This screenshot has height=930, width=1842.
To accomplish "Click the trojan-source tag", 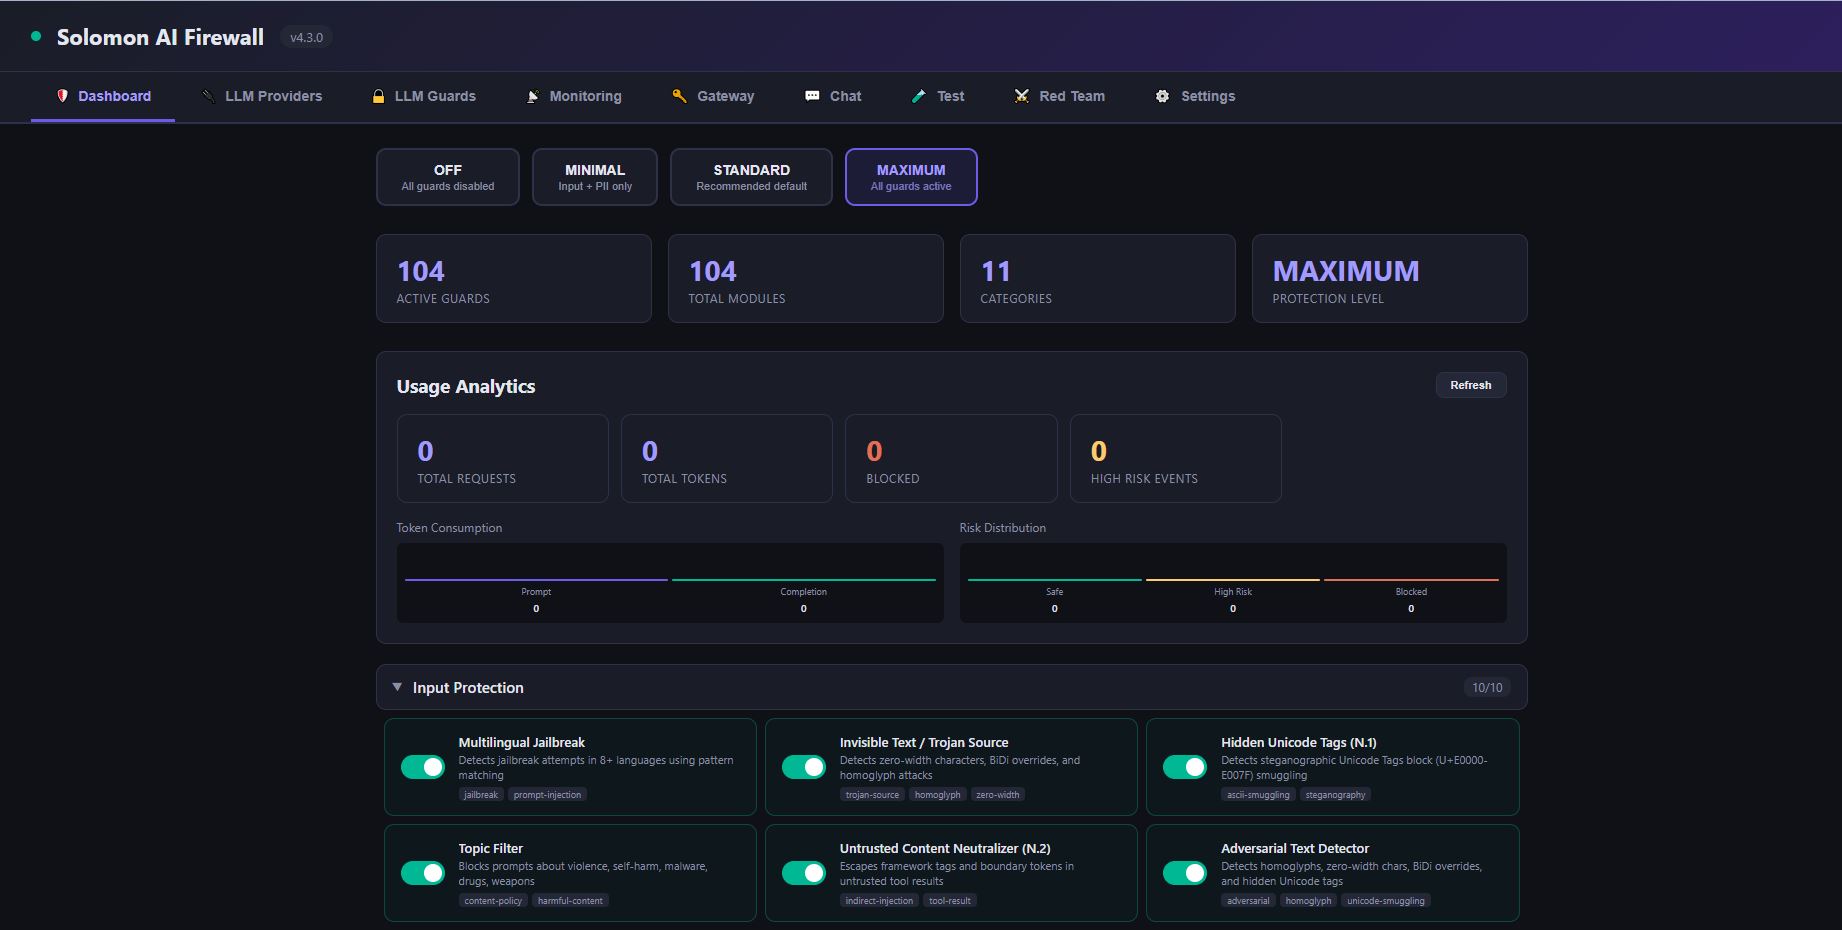I will click(x=872, y=795).
